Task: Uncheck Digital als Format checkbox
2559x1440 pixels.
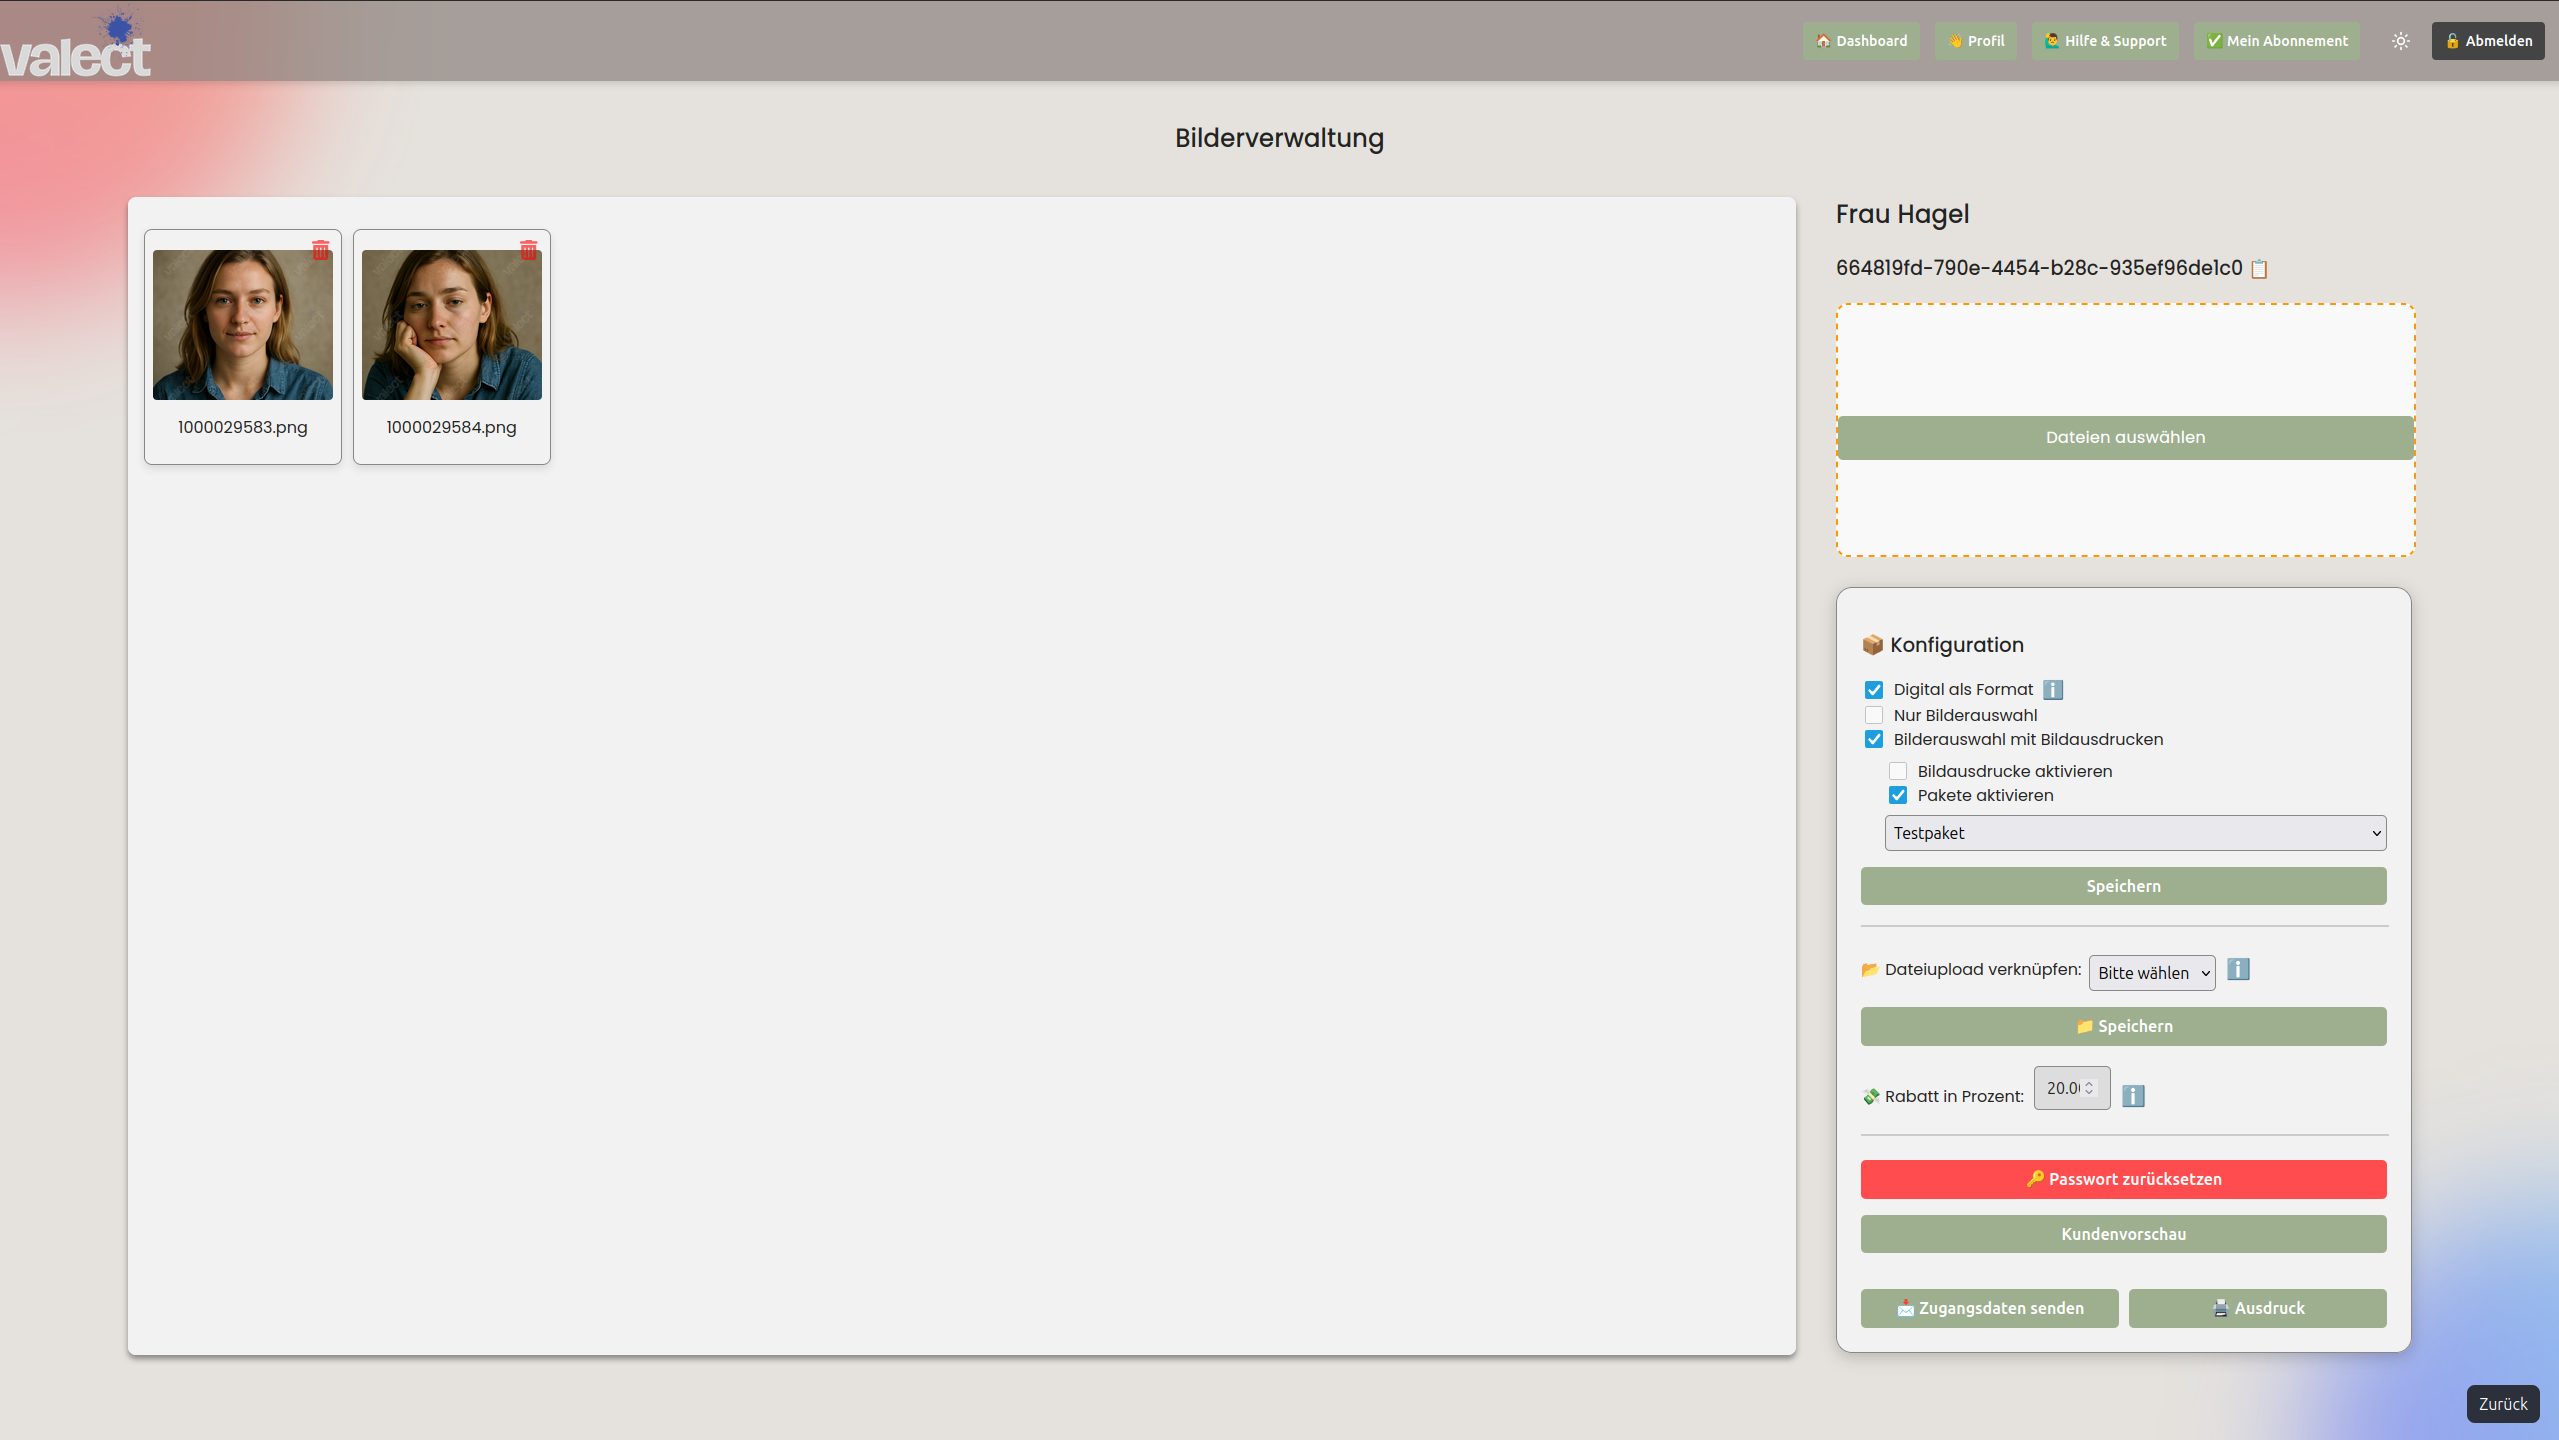Action: click(1874, 690)
